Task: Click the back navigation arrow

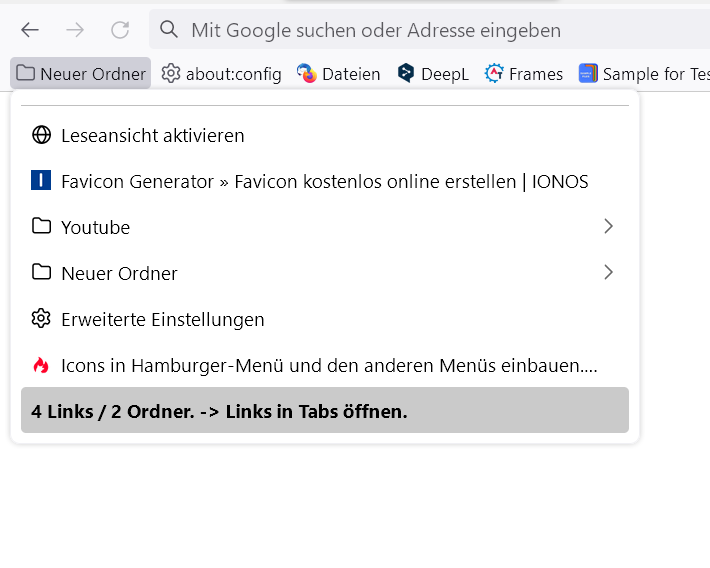Action: click(x=30, y=30)
